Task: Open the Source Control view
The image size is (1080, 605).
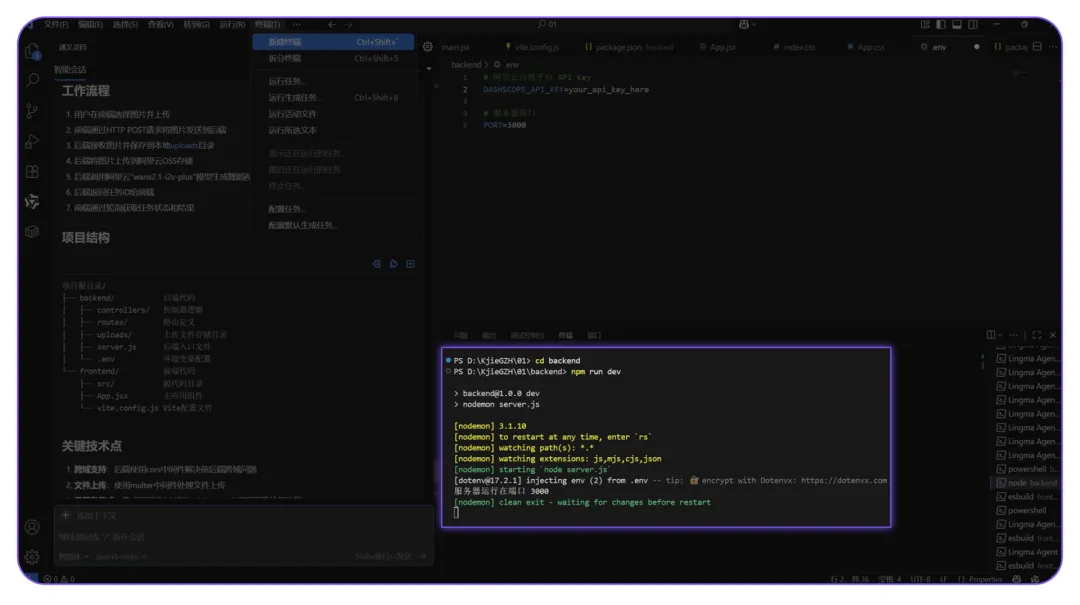Action: [x=32, y=111]
